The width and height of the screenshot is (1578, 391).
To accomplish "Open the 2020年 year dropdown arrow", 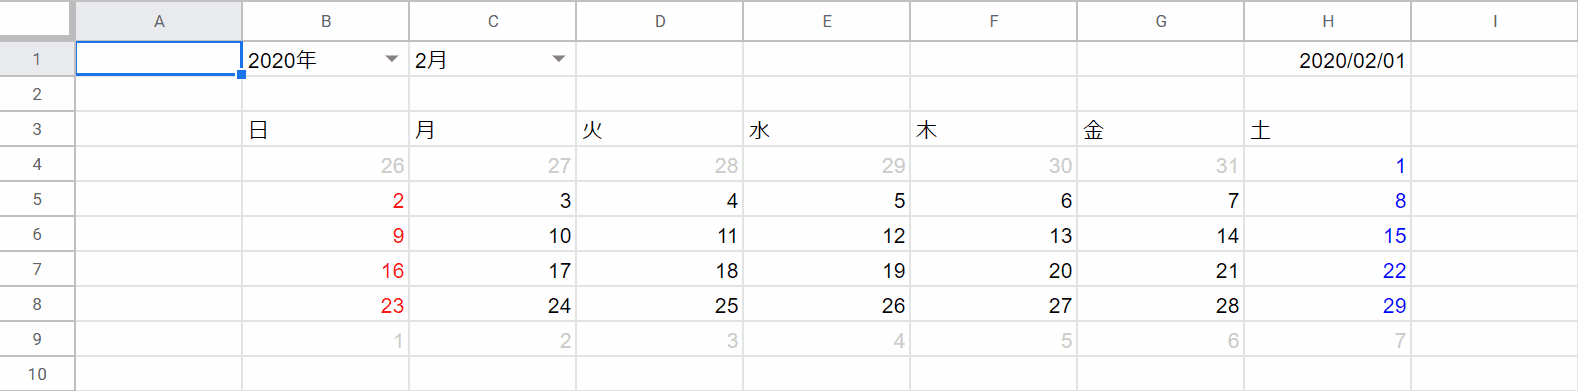I will [392, 59].
